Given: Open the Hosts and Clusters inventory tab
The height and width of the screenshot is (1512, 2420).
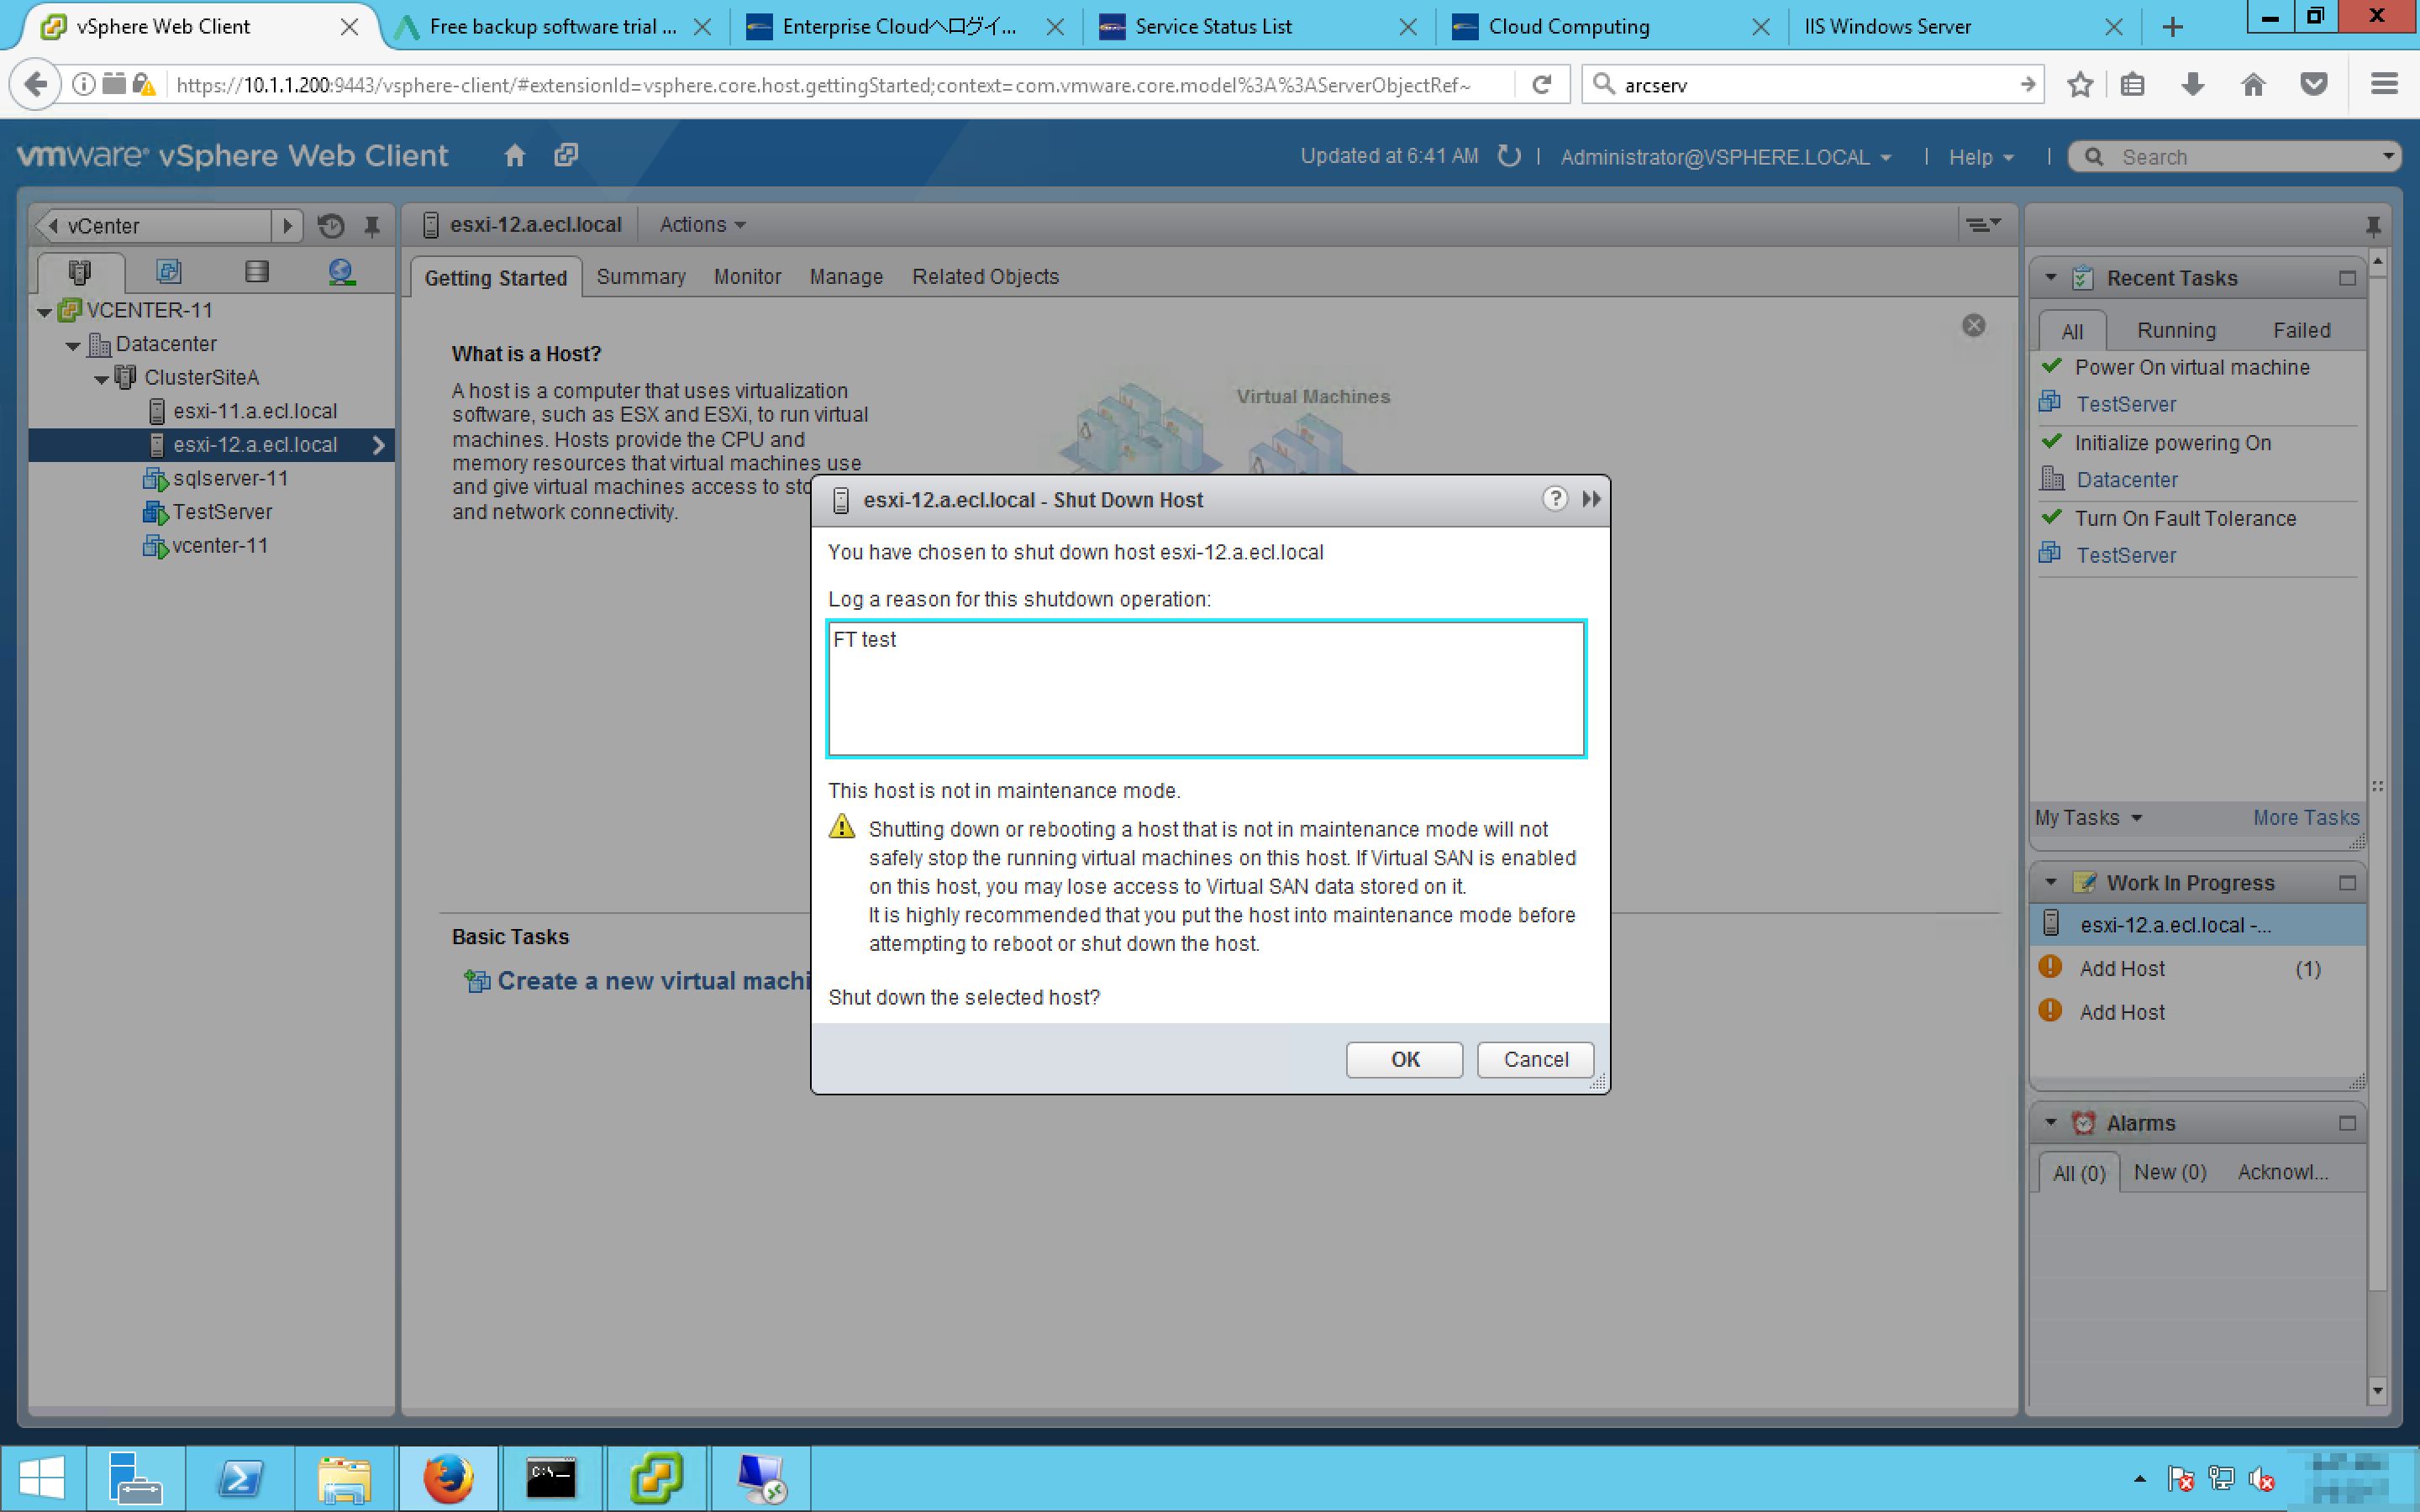Looking at the screenshot, I should pos(80,272).
